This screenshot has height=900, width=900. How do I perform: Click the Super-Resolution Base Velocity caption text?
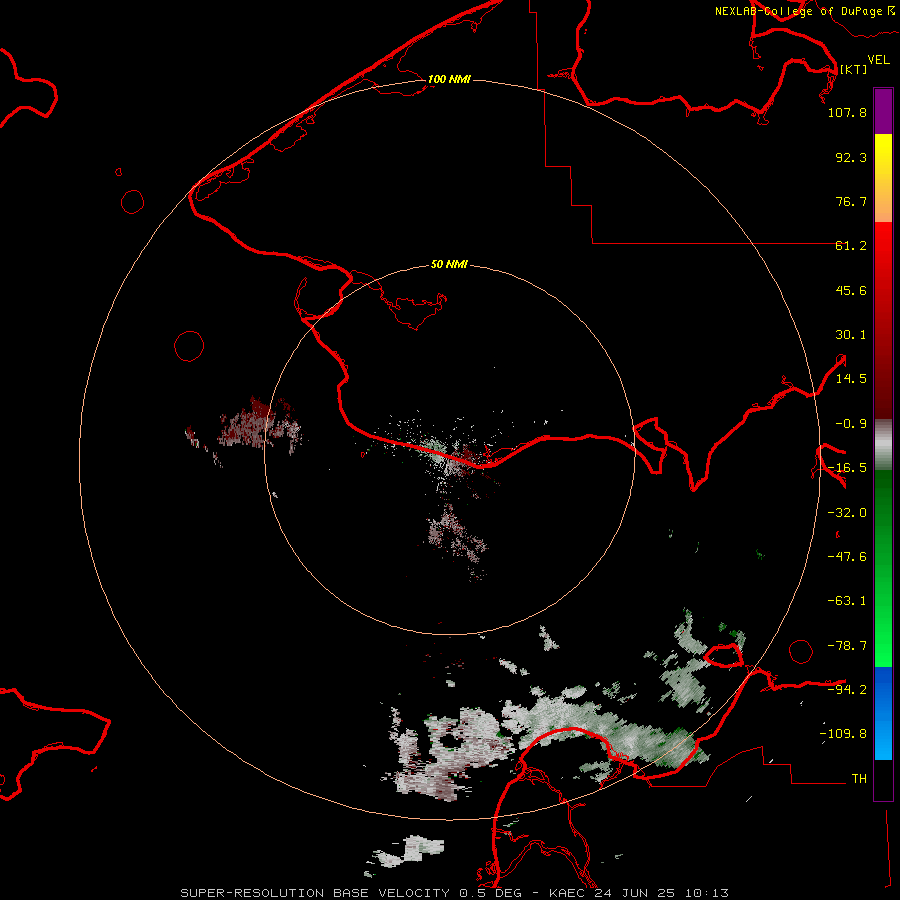454,893
